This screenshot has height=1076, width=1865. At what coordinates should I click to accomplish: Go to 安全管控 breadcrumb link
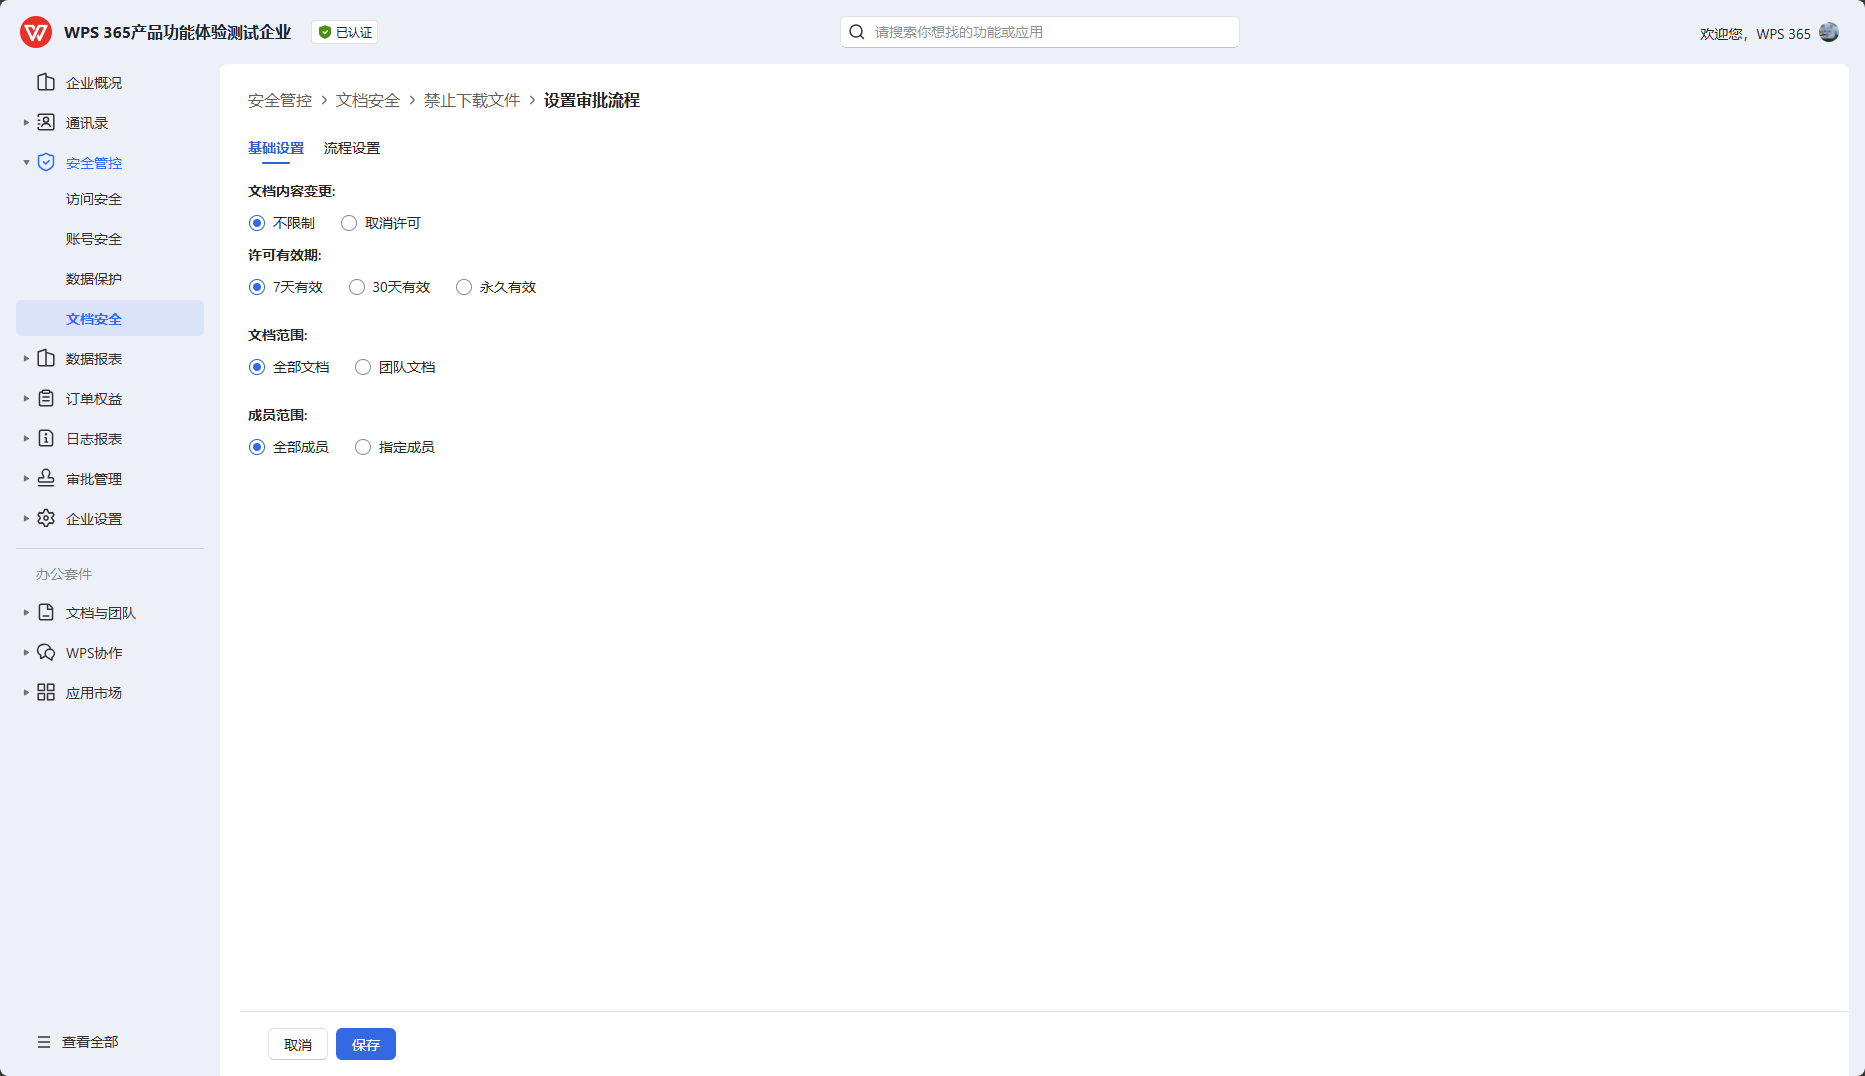280,100
